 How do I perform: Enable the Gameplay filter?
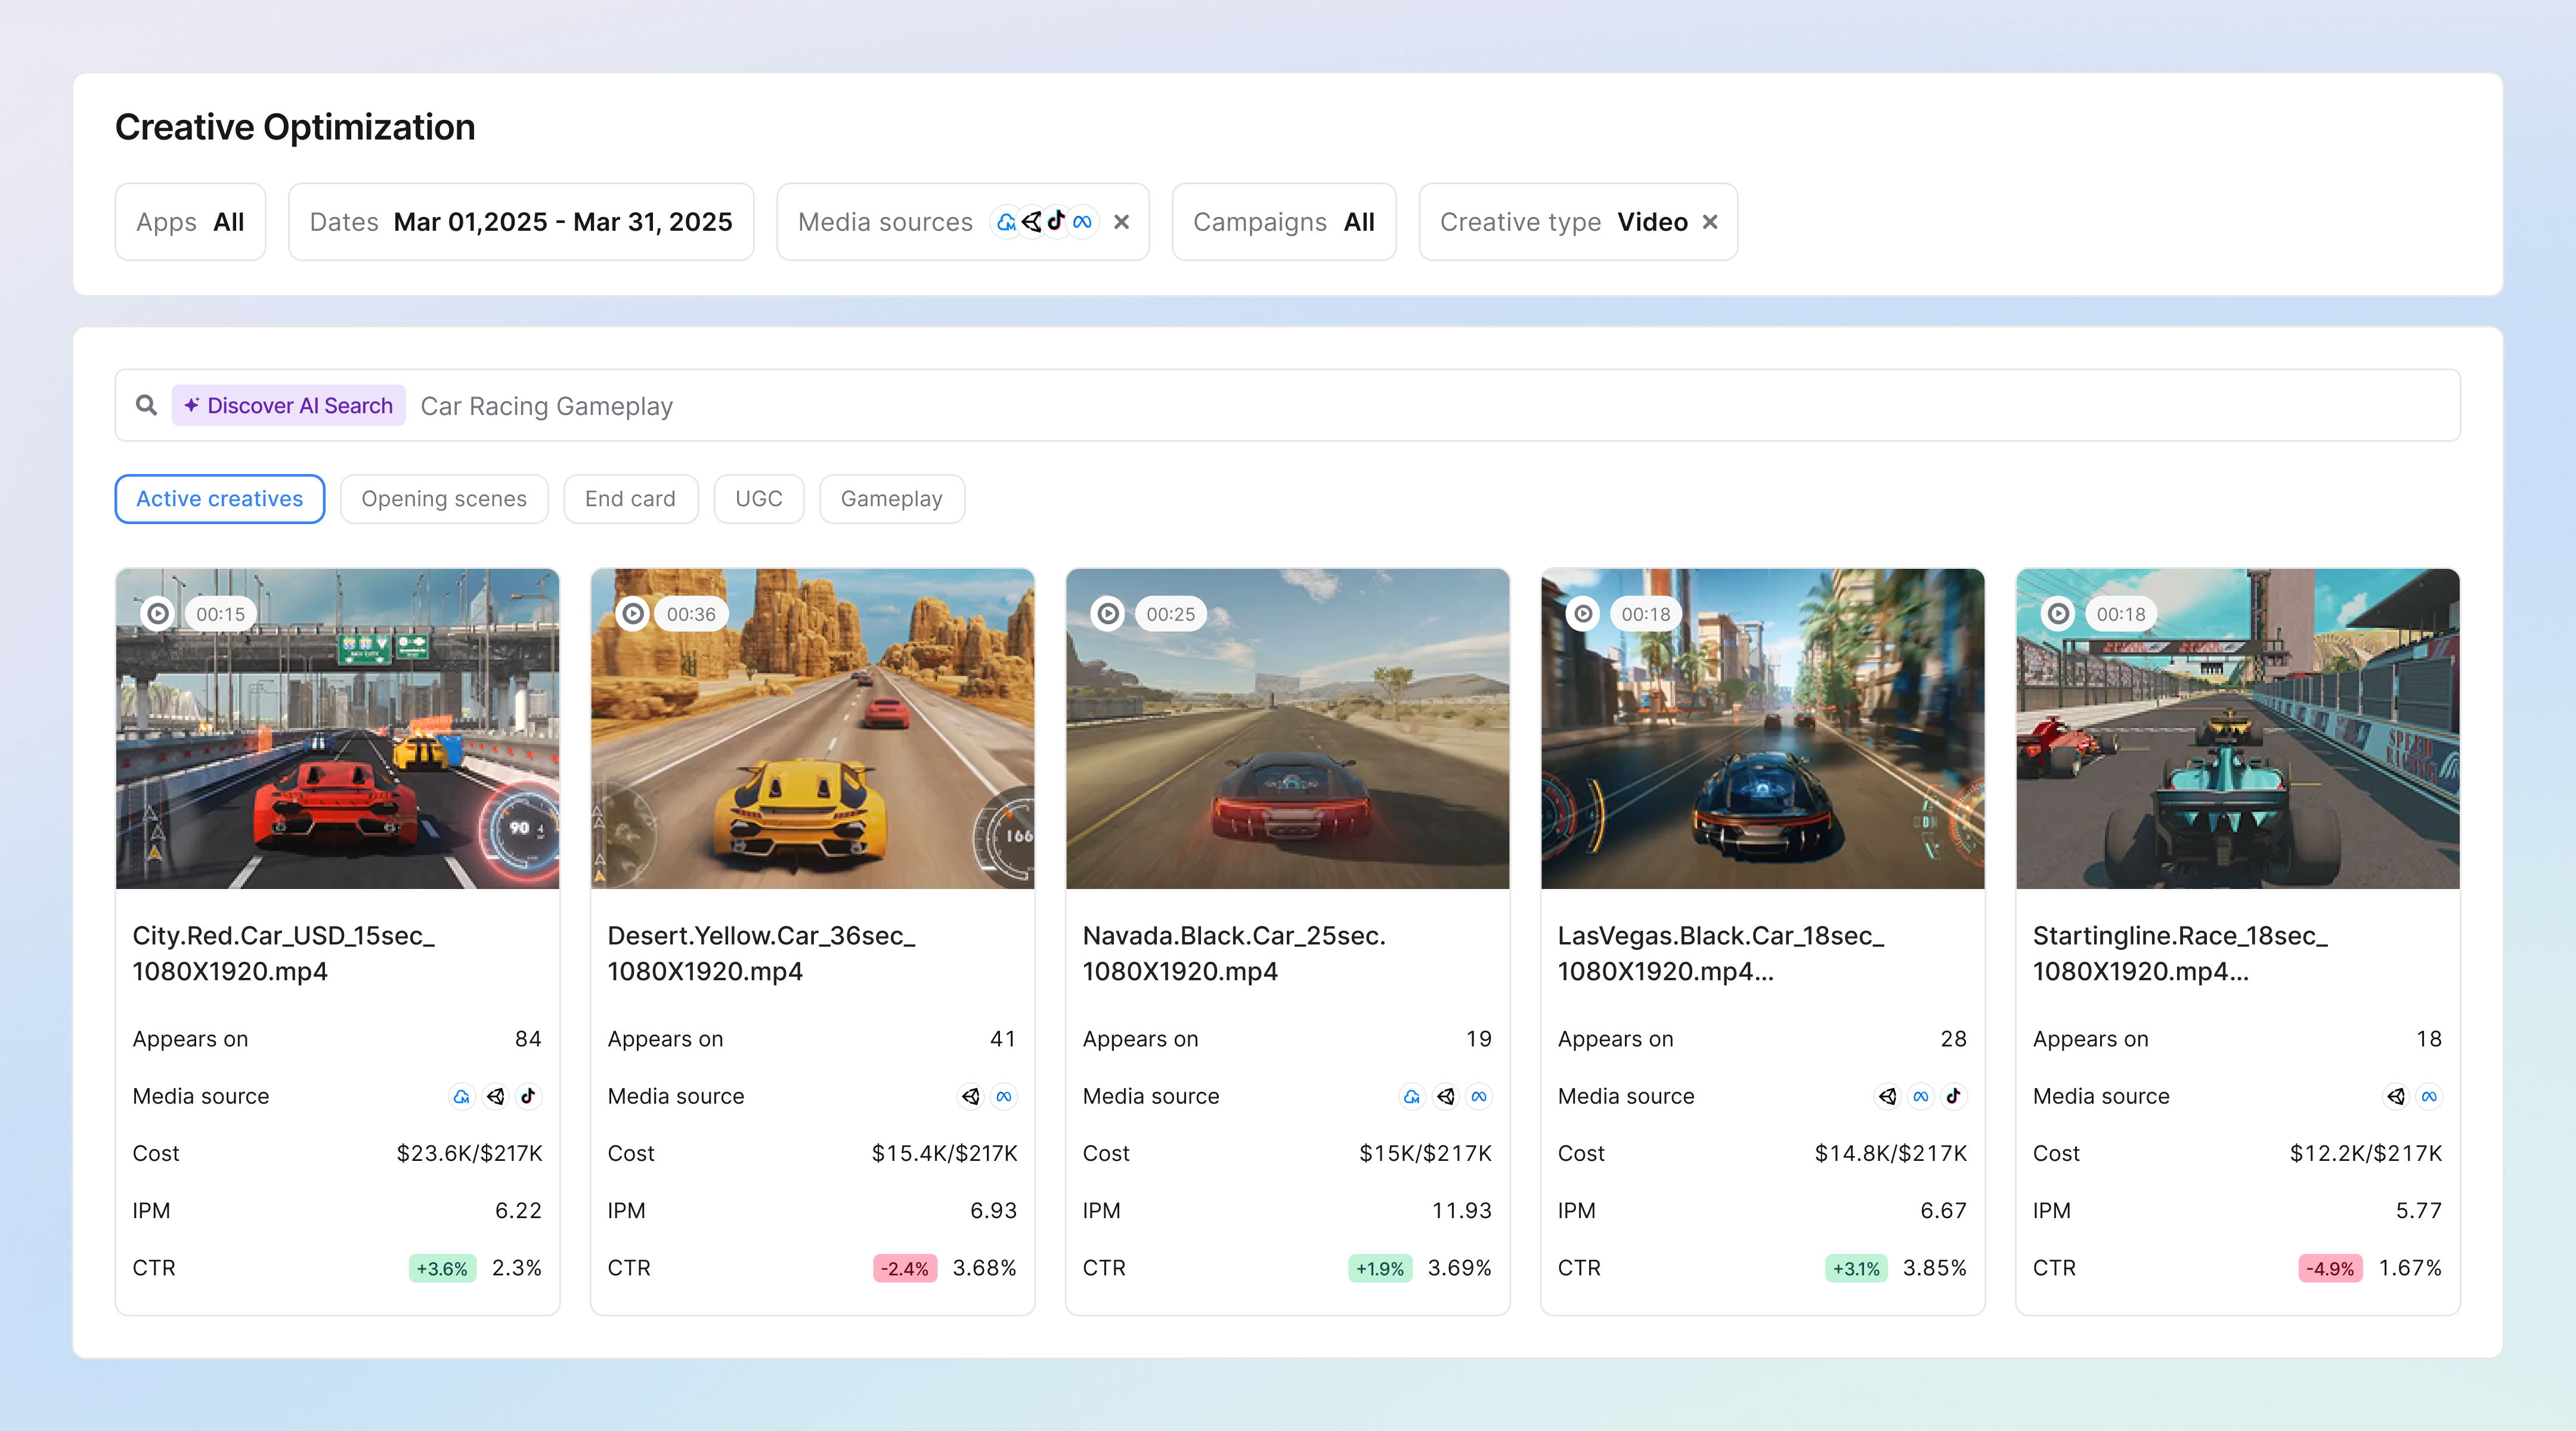point(891,498)
